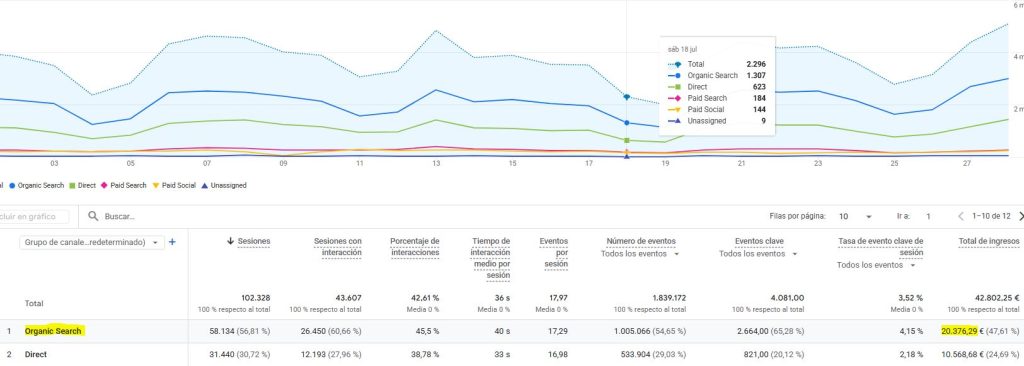The width and height of the screenshot is (1024, 366).
Task: Open Todos los eventos dropdown under Tasa de evento clave
Action: click(x=875, y=265)
